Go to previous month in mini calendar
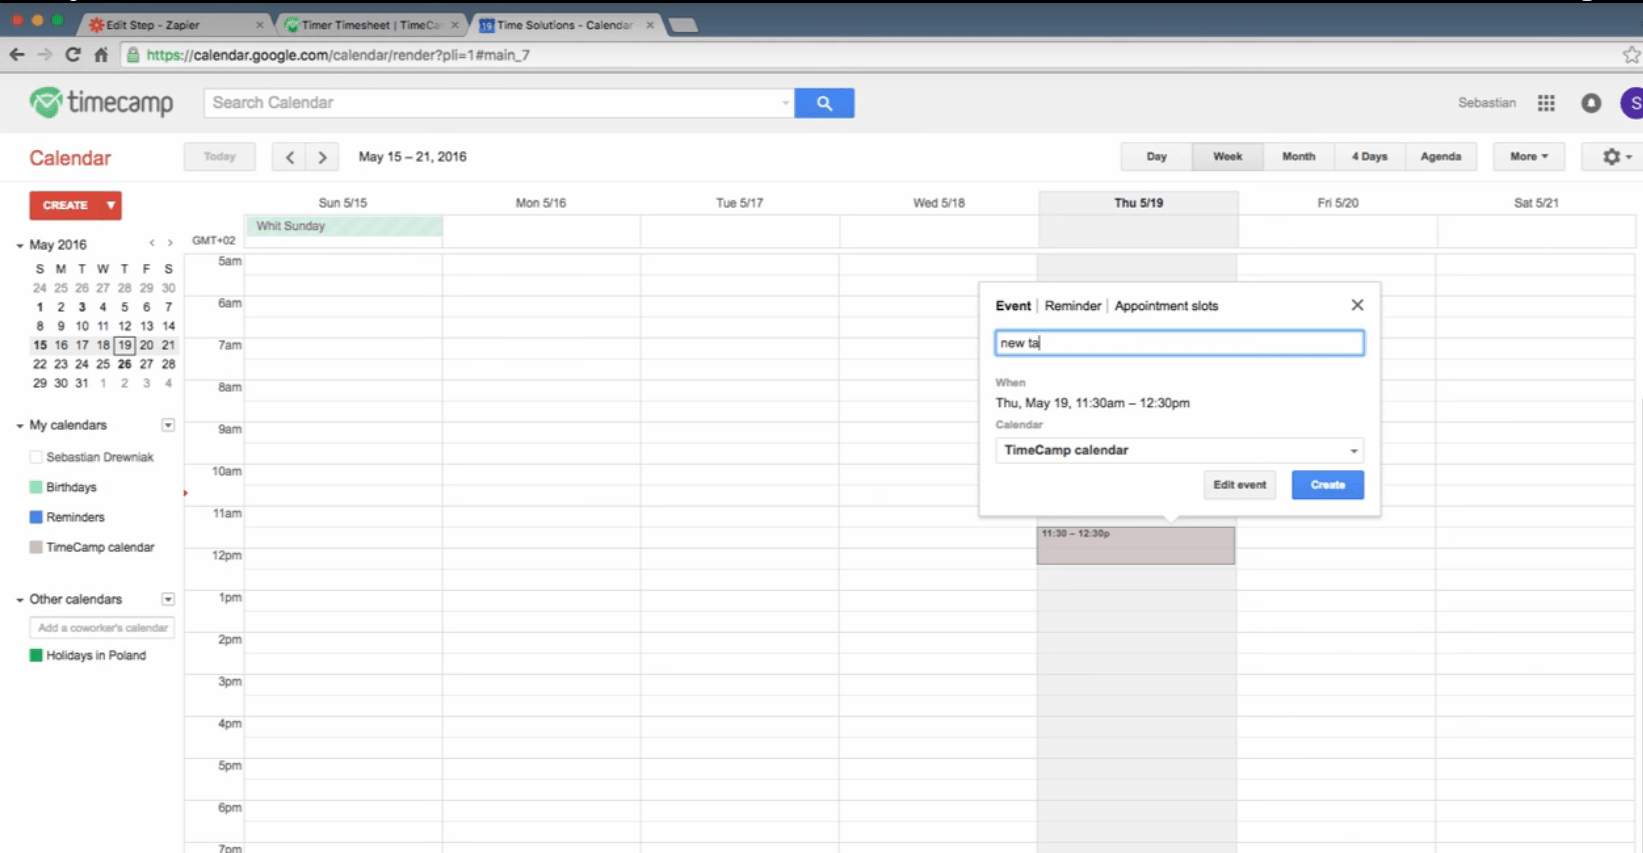Viewport: 1643px width, 853px height. tap(152, 243)
